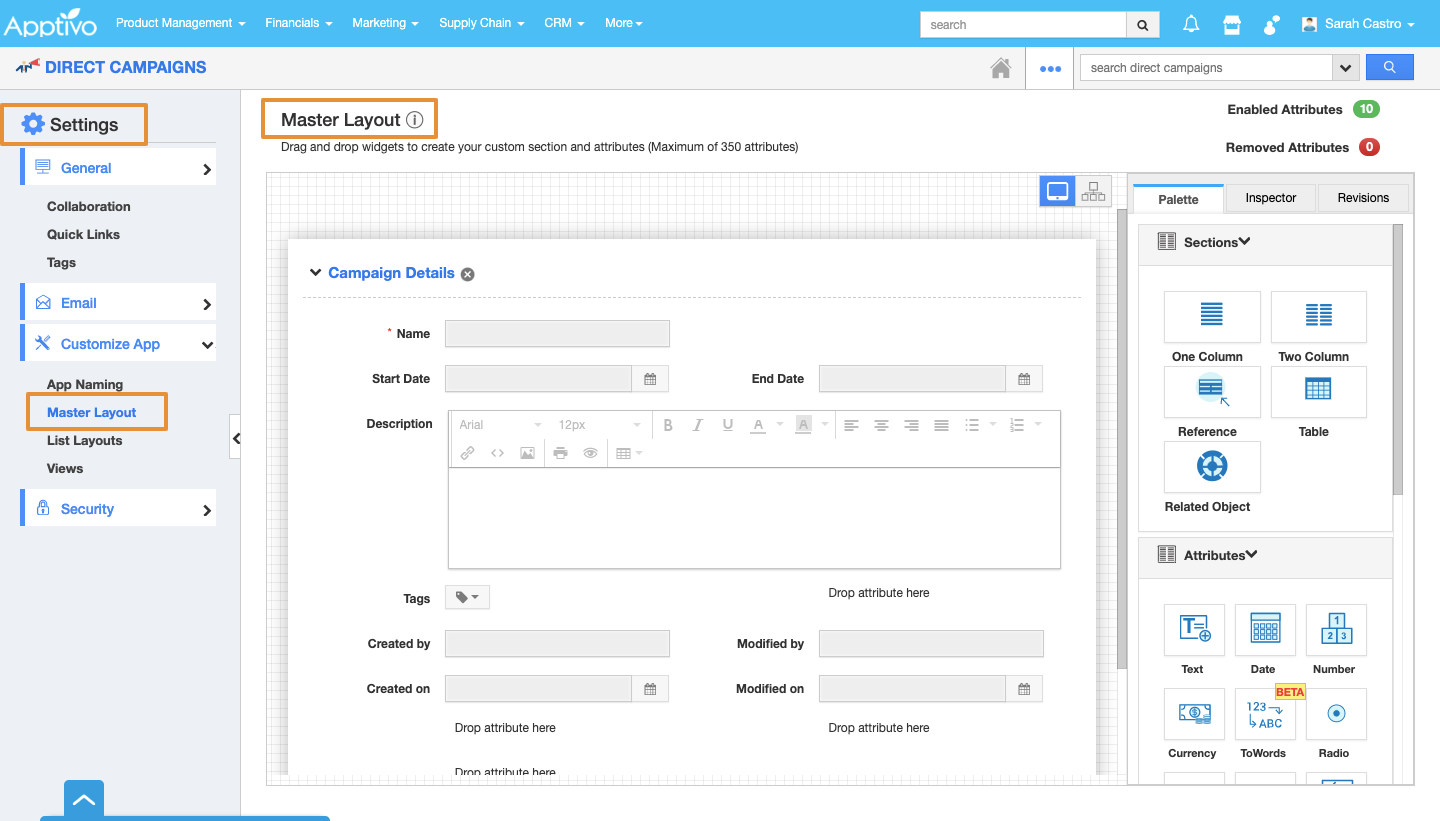Switch to the Revisions tab
Image resolution: width=1440 pixels, height=821 pixels.
click(1363, 198)
